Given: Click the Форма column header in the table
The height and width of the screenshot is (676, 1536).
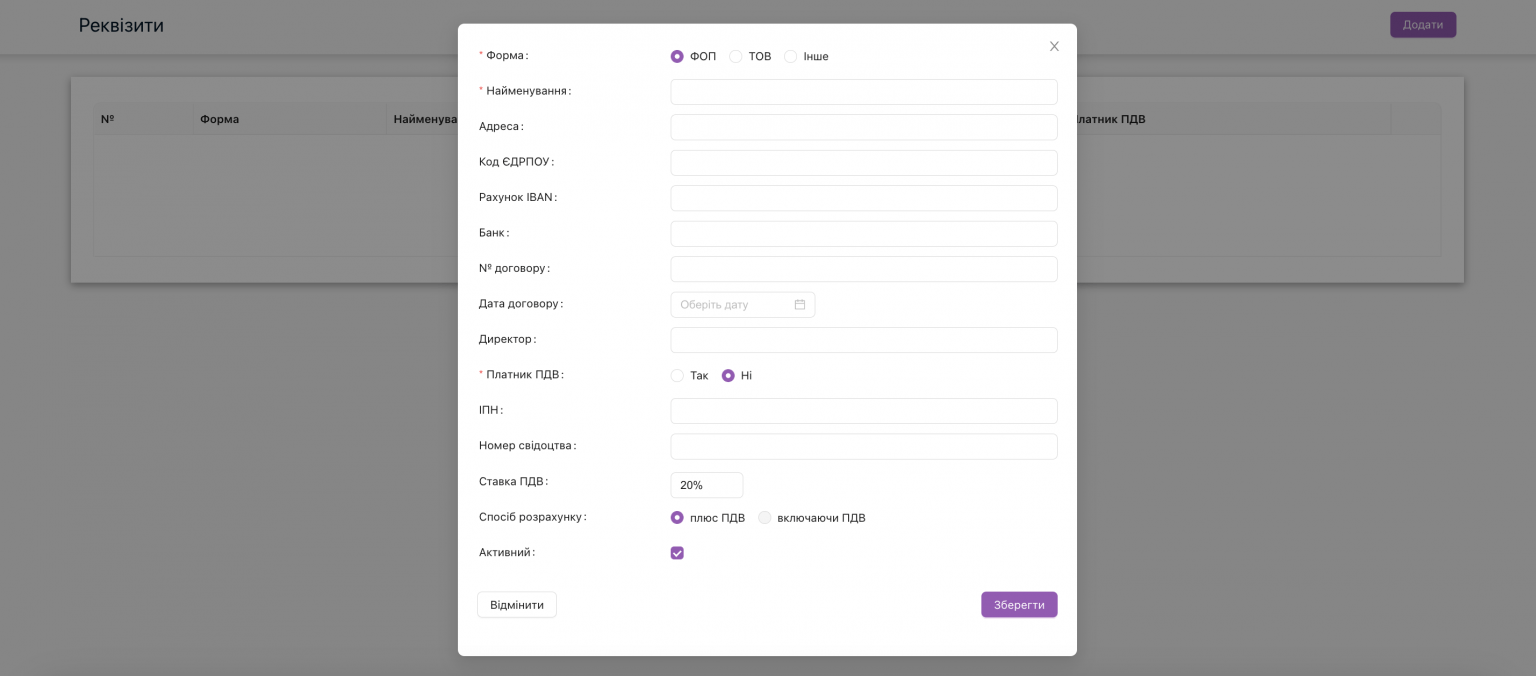Looking at the screenshot, I should pos(219,119).
